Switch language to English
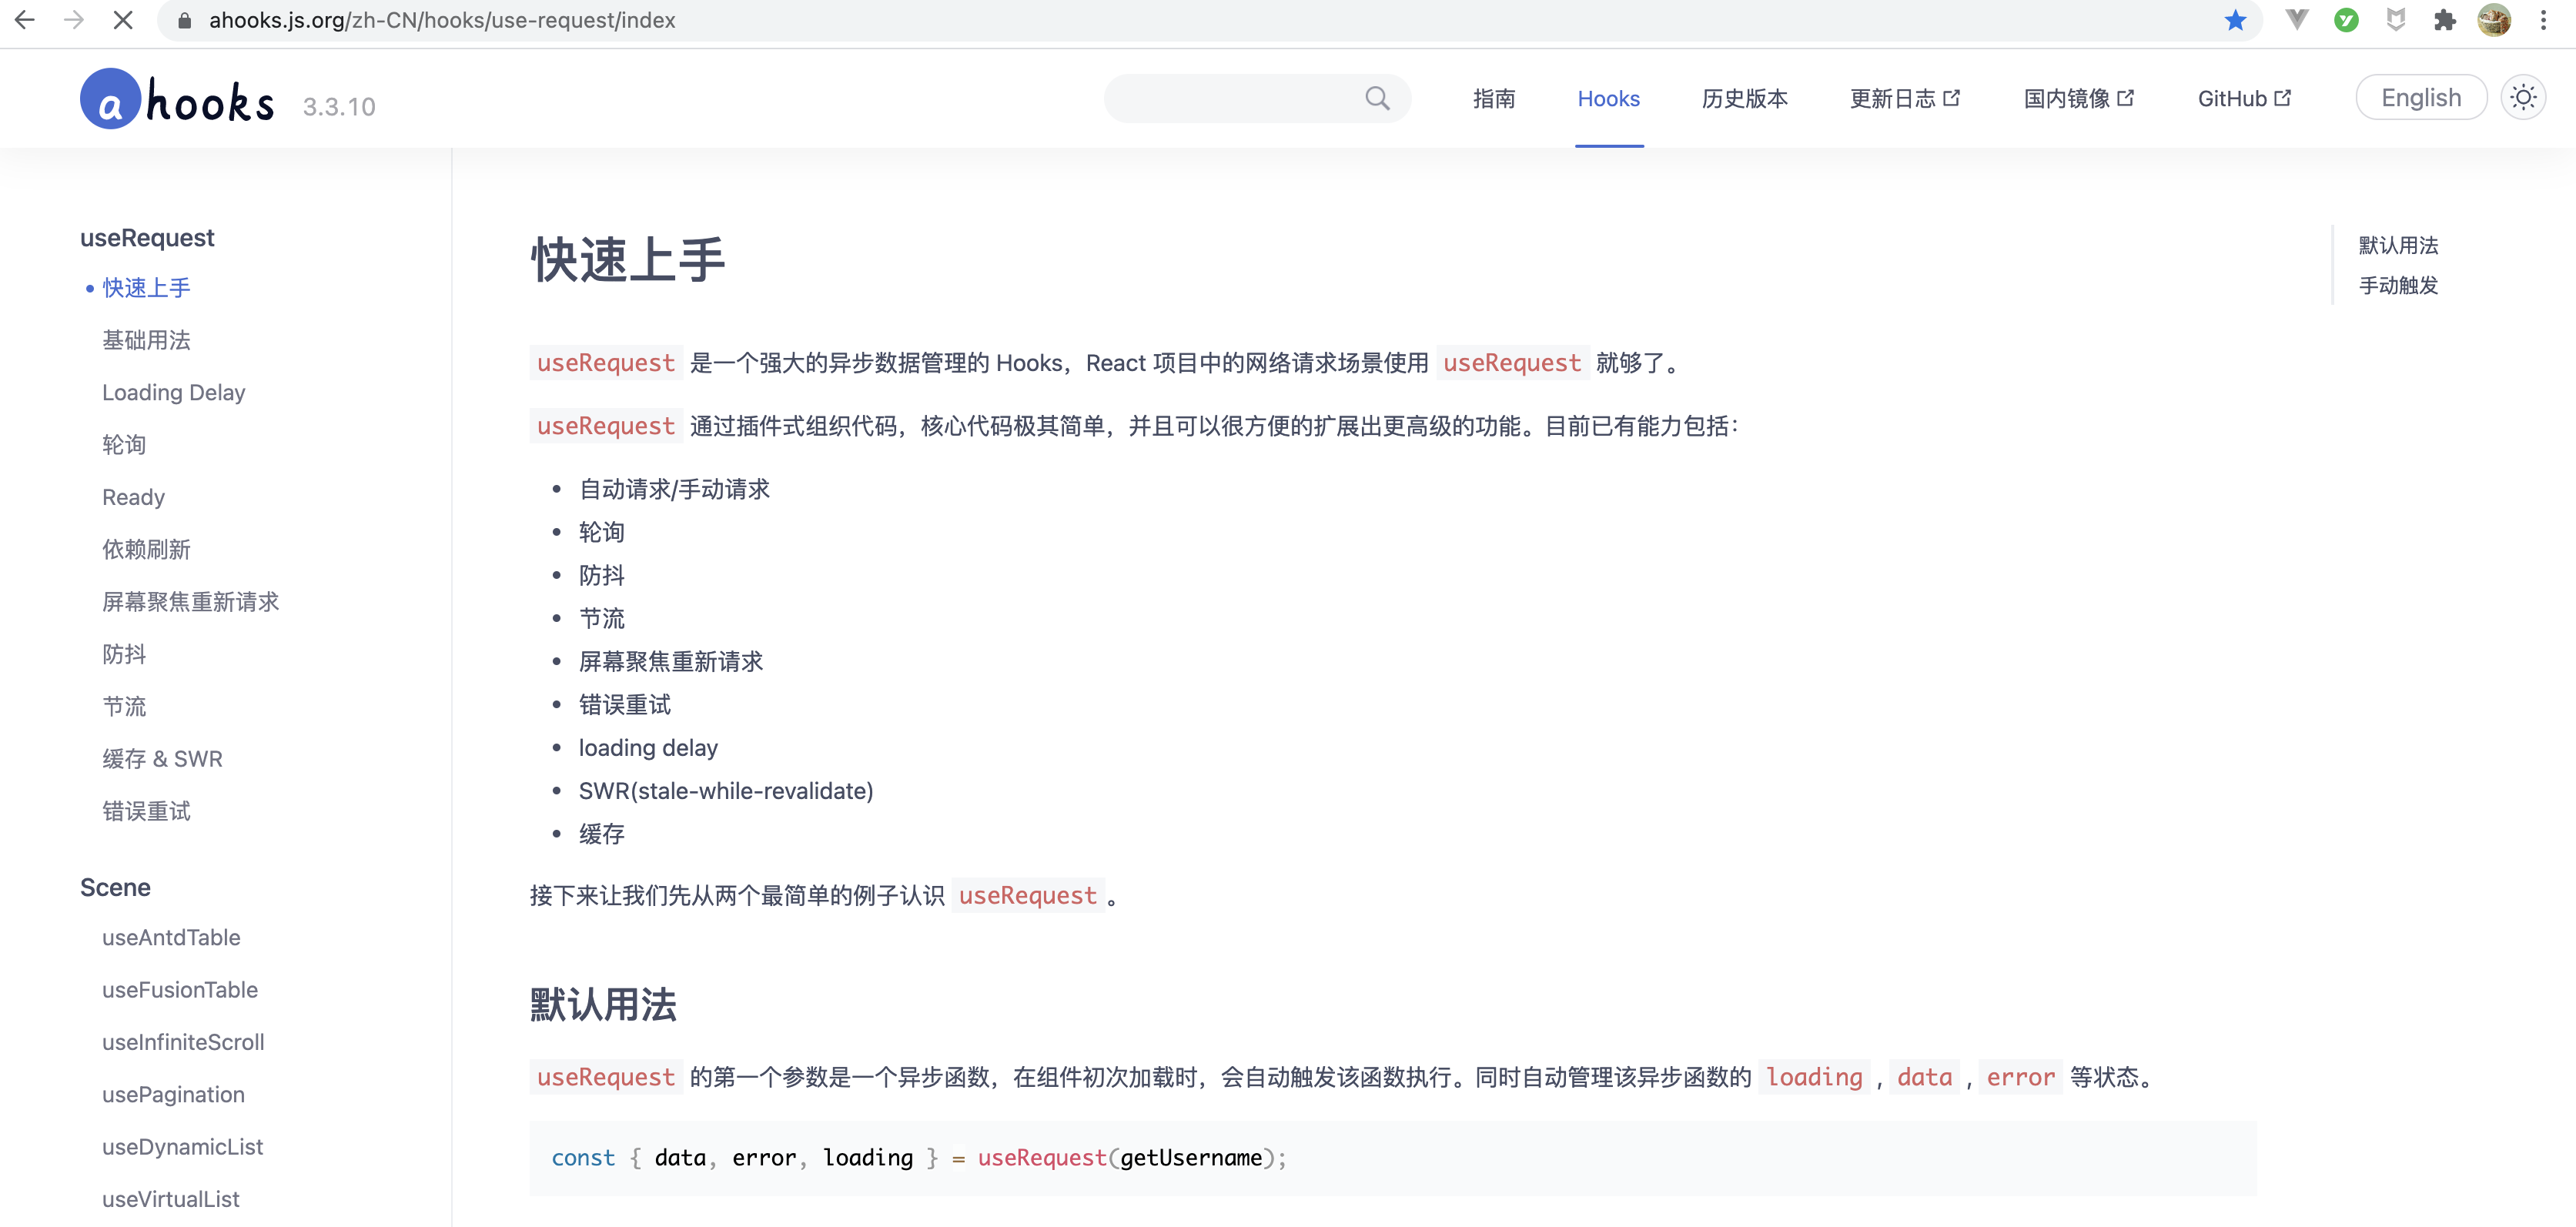The height and width of the screenshot is (1227, 2576). (x=2420, y=98)
